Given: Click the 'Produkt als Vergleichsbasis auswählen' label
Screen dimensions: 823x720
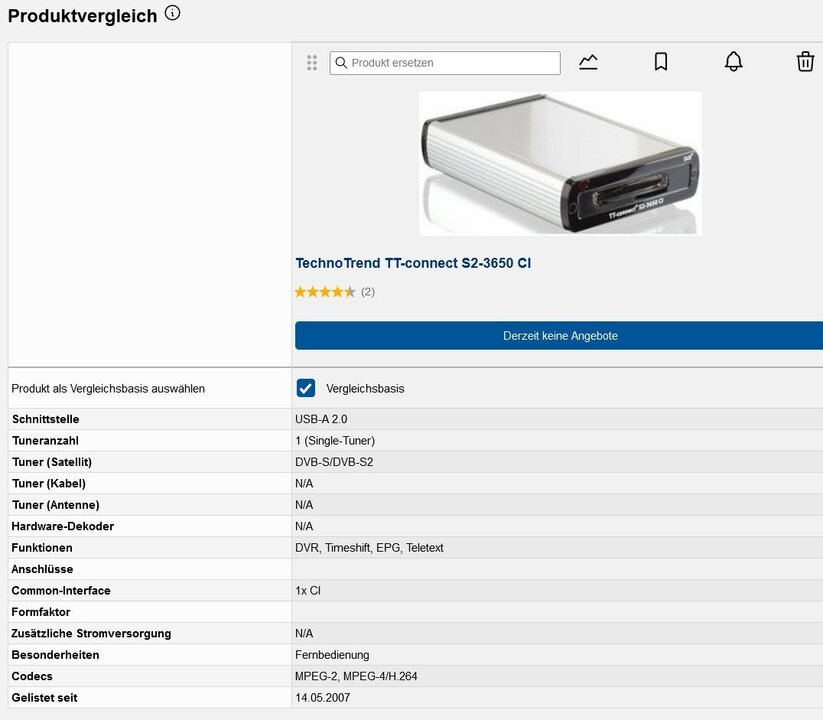Looking at the screenshot, I should pos(108,389).
